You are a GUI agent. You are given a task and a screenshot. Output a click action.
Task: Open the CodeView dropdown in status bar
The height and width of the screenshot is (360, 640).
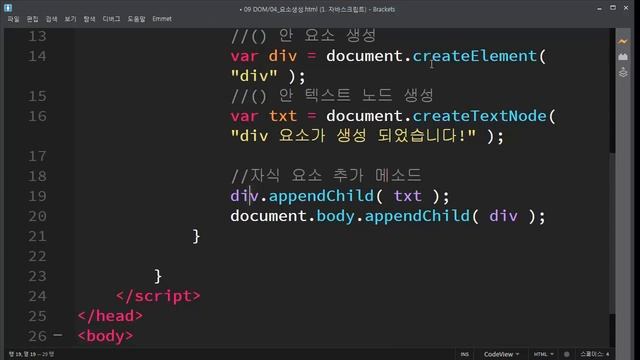tap(502, 354)
